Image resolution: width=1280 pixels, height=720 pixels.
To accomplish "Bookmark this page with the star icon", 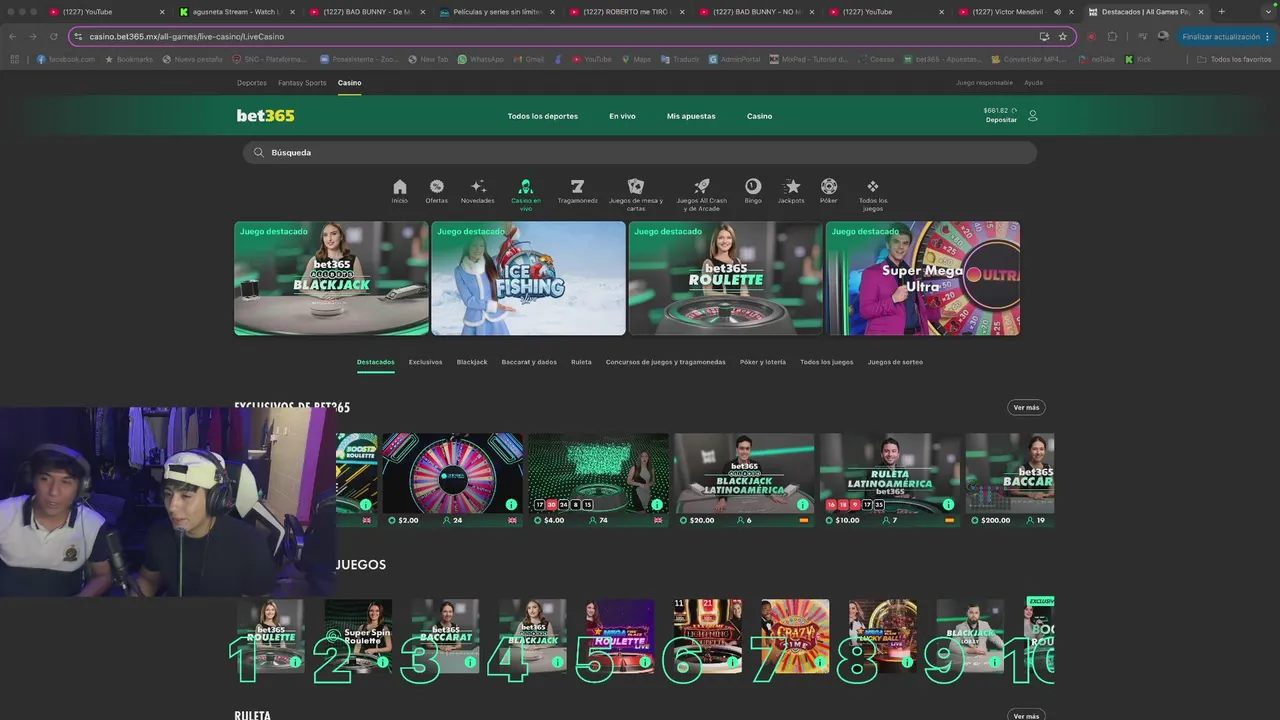I will [1063, 36].
